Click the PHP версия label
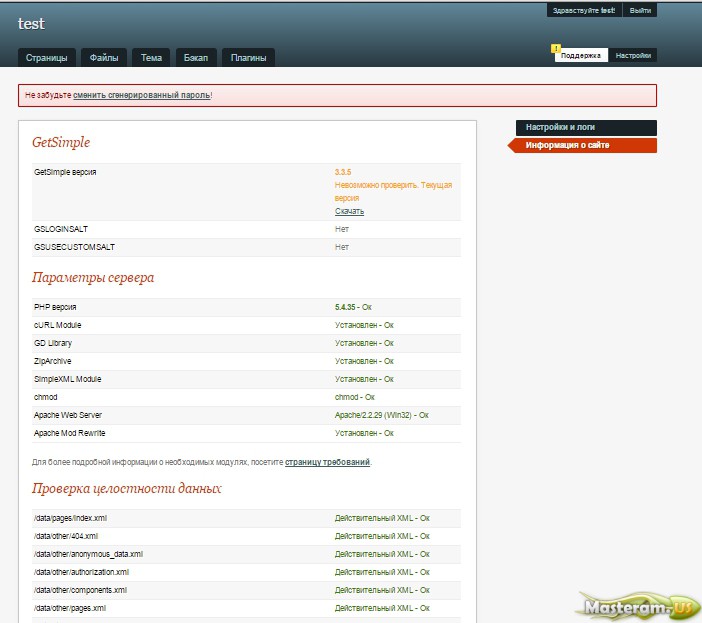Image resolution: width=702 pixels, height=623 pixels. 55,307
